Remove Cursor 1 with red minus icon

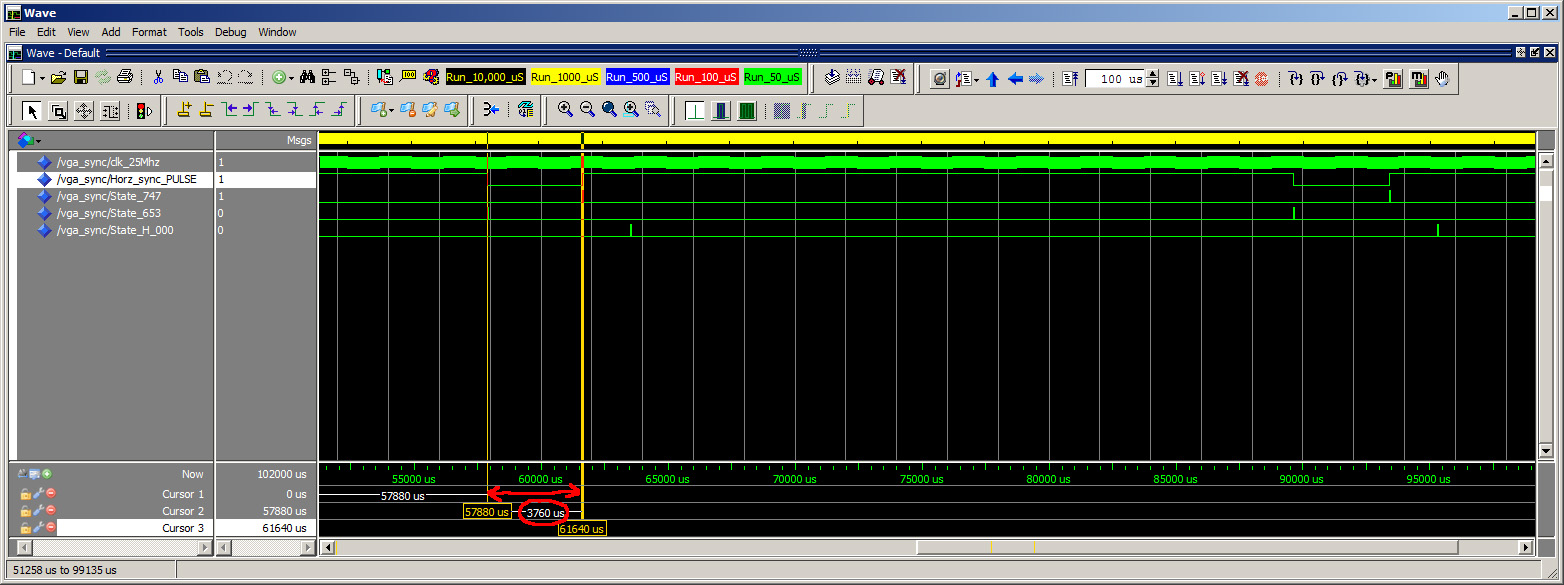[x=50, y=494]
